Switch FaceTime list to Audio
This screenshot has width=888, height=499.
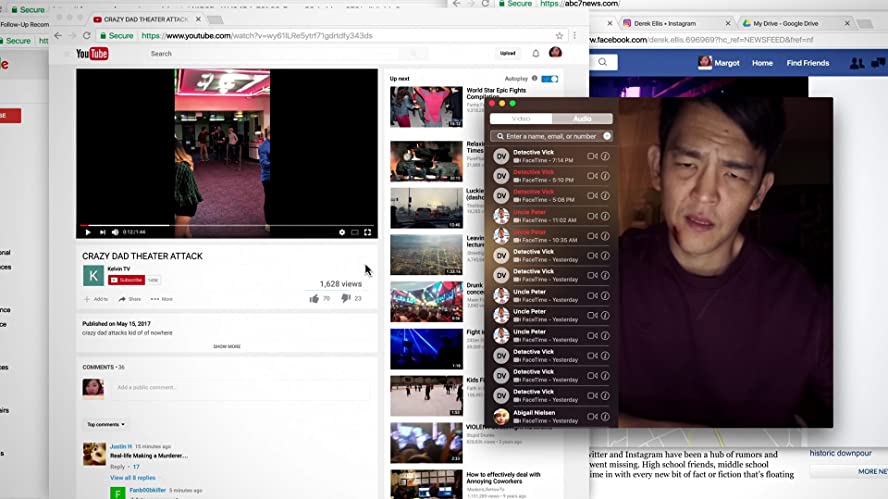click(x=581, y=119)
